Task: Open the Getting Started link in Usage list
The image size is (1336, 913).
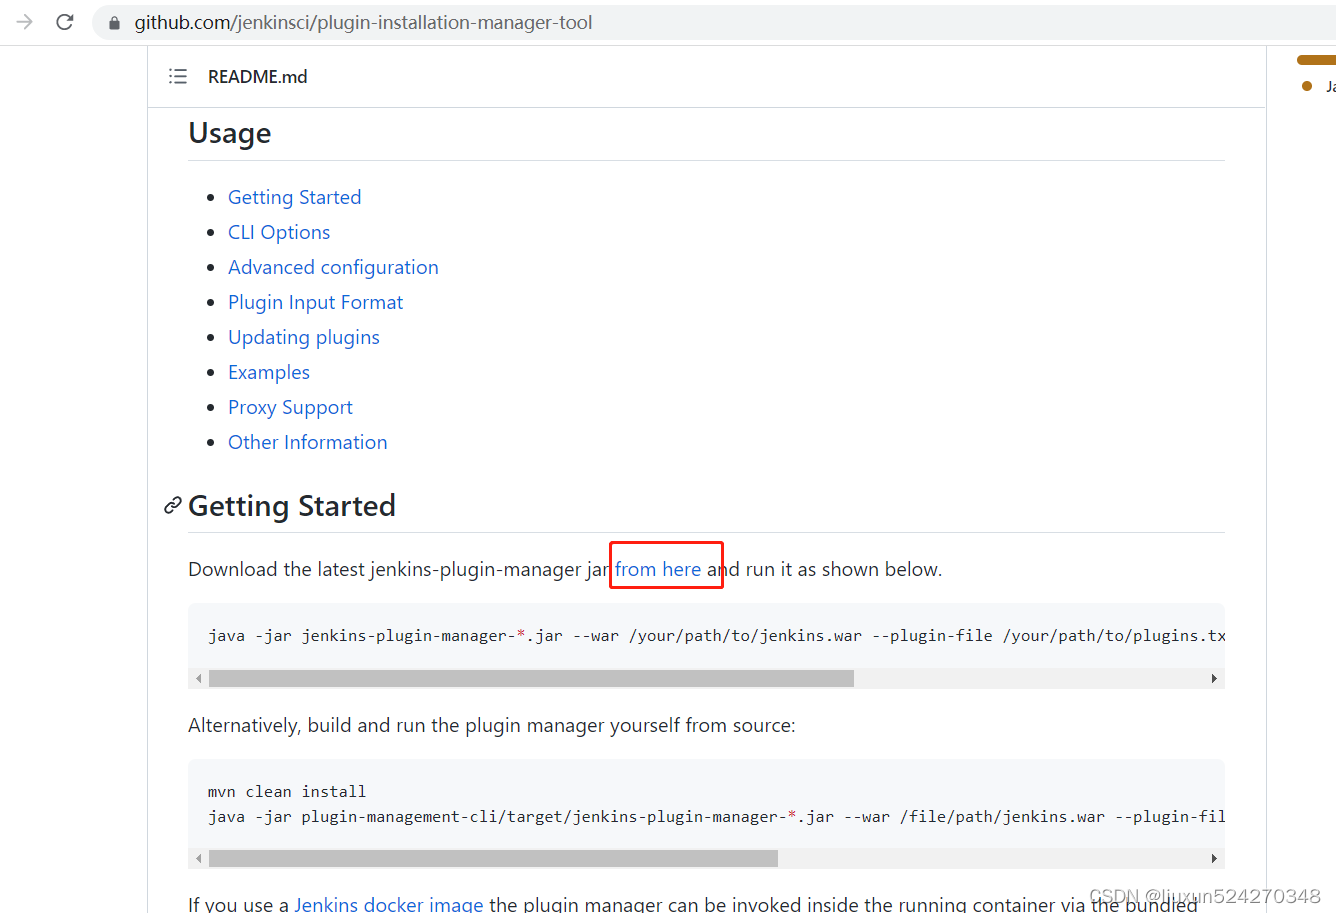Action: tap(294, 197)
